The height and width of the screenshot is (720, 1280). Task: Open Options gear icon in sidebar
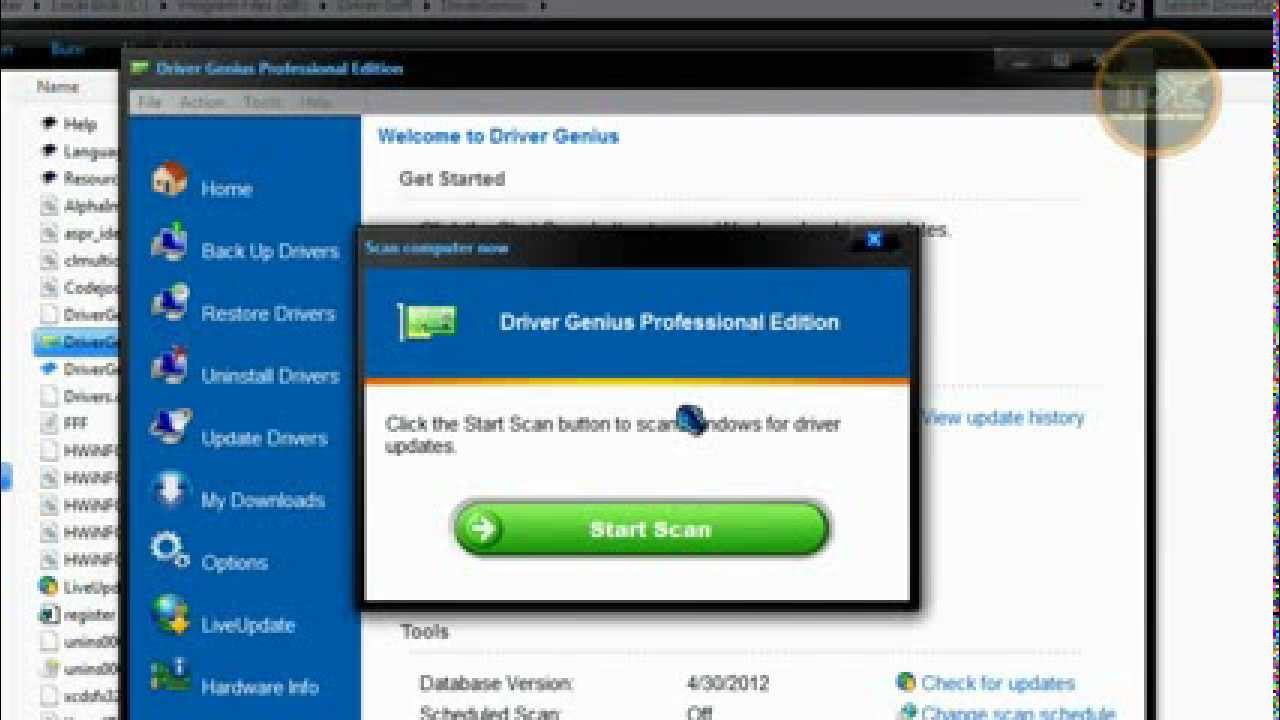tap(170, 552)
